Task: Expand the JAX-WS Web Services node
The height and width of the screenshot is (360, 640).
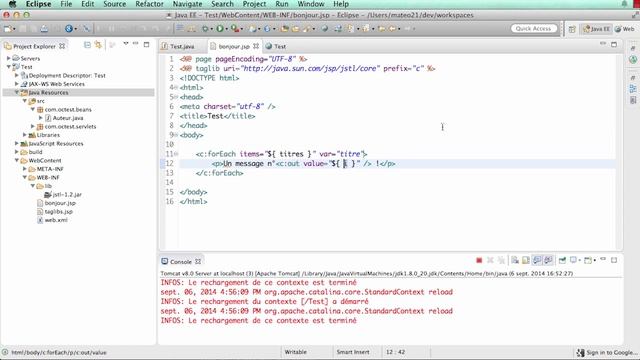Action: [17, 84]
